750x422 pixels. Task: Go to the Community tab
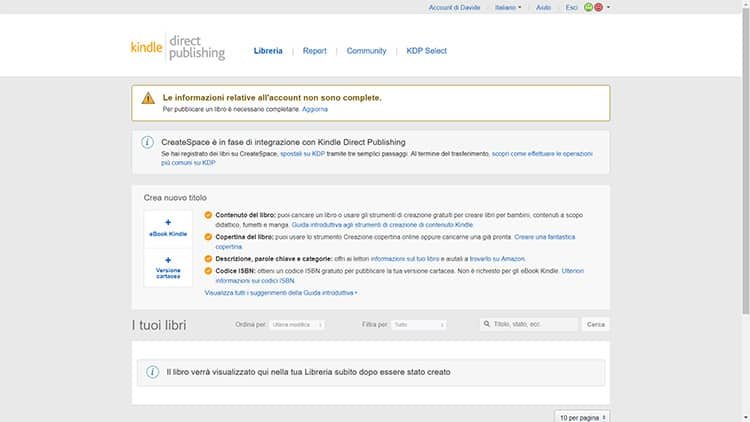366,51
